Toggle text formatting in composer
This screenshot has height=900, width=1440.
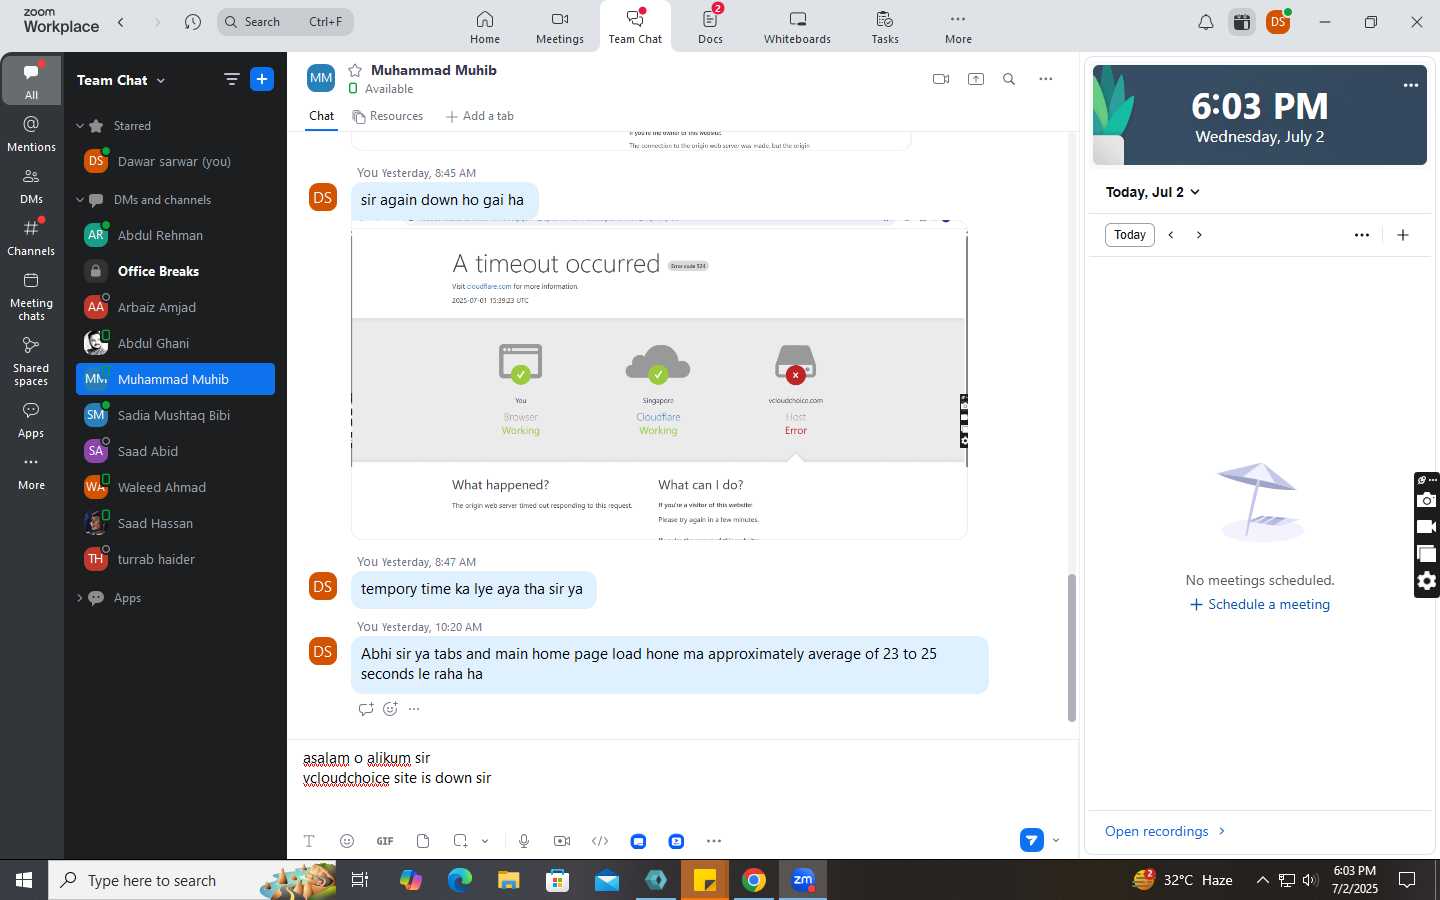(x=309, y=841)
